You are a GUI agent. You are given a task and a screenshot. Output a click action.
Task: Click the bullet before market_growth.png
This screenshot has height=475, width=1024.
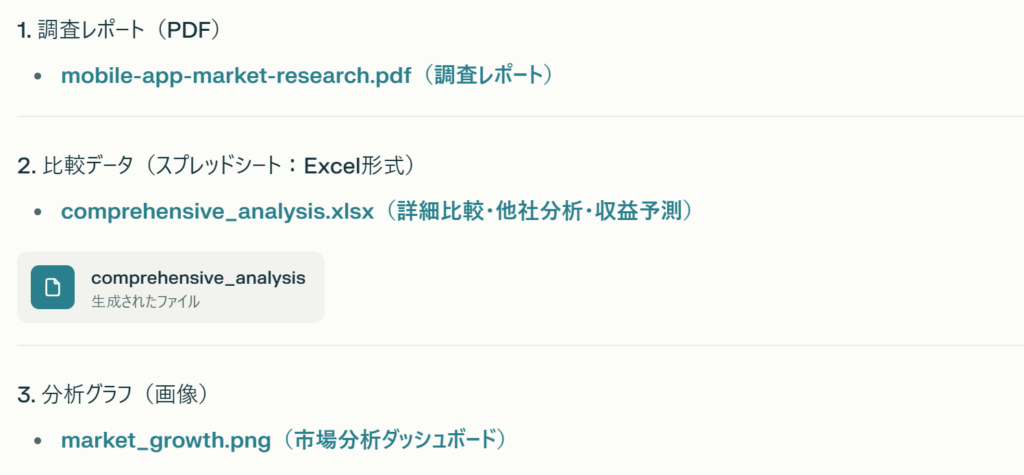pyautogui.click(x=38, y=441)
